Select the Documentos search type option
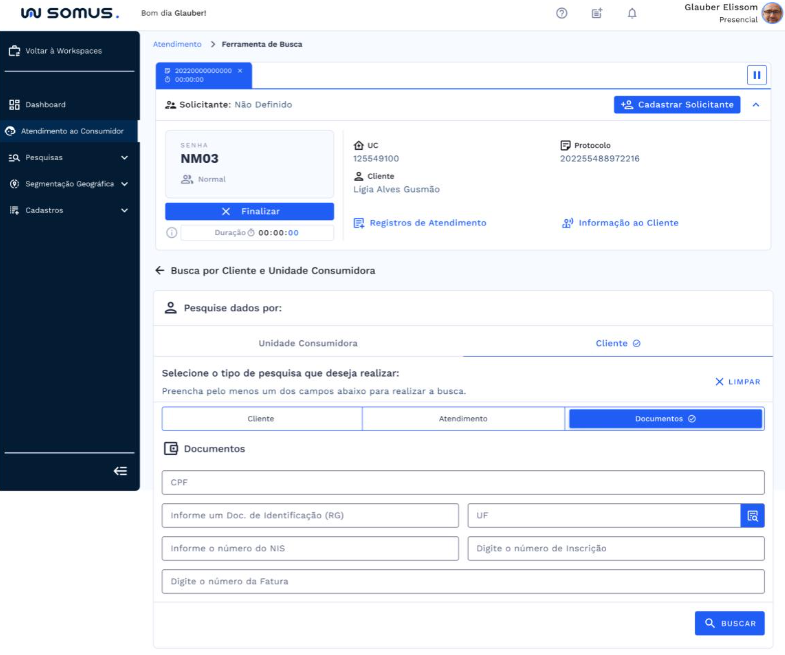Screen dimensions: 785x655 (x=665, y=419)
